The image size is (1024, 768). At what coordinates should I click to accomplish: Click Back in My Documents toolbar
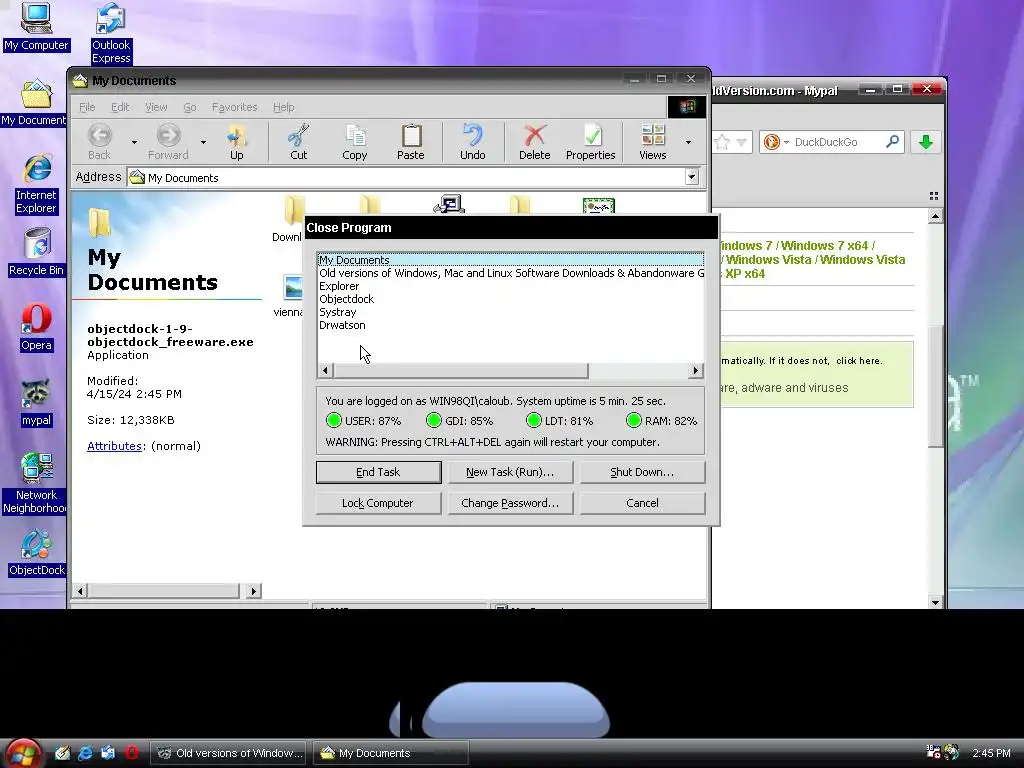point(99,142)
